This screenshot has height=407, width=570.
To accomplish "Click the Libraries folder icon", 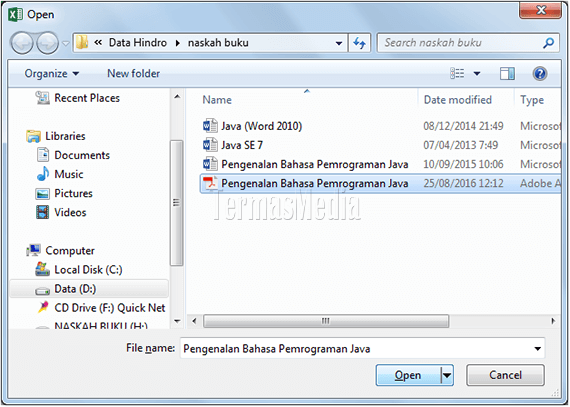I will tap(33, 136).
